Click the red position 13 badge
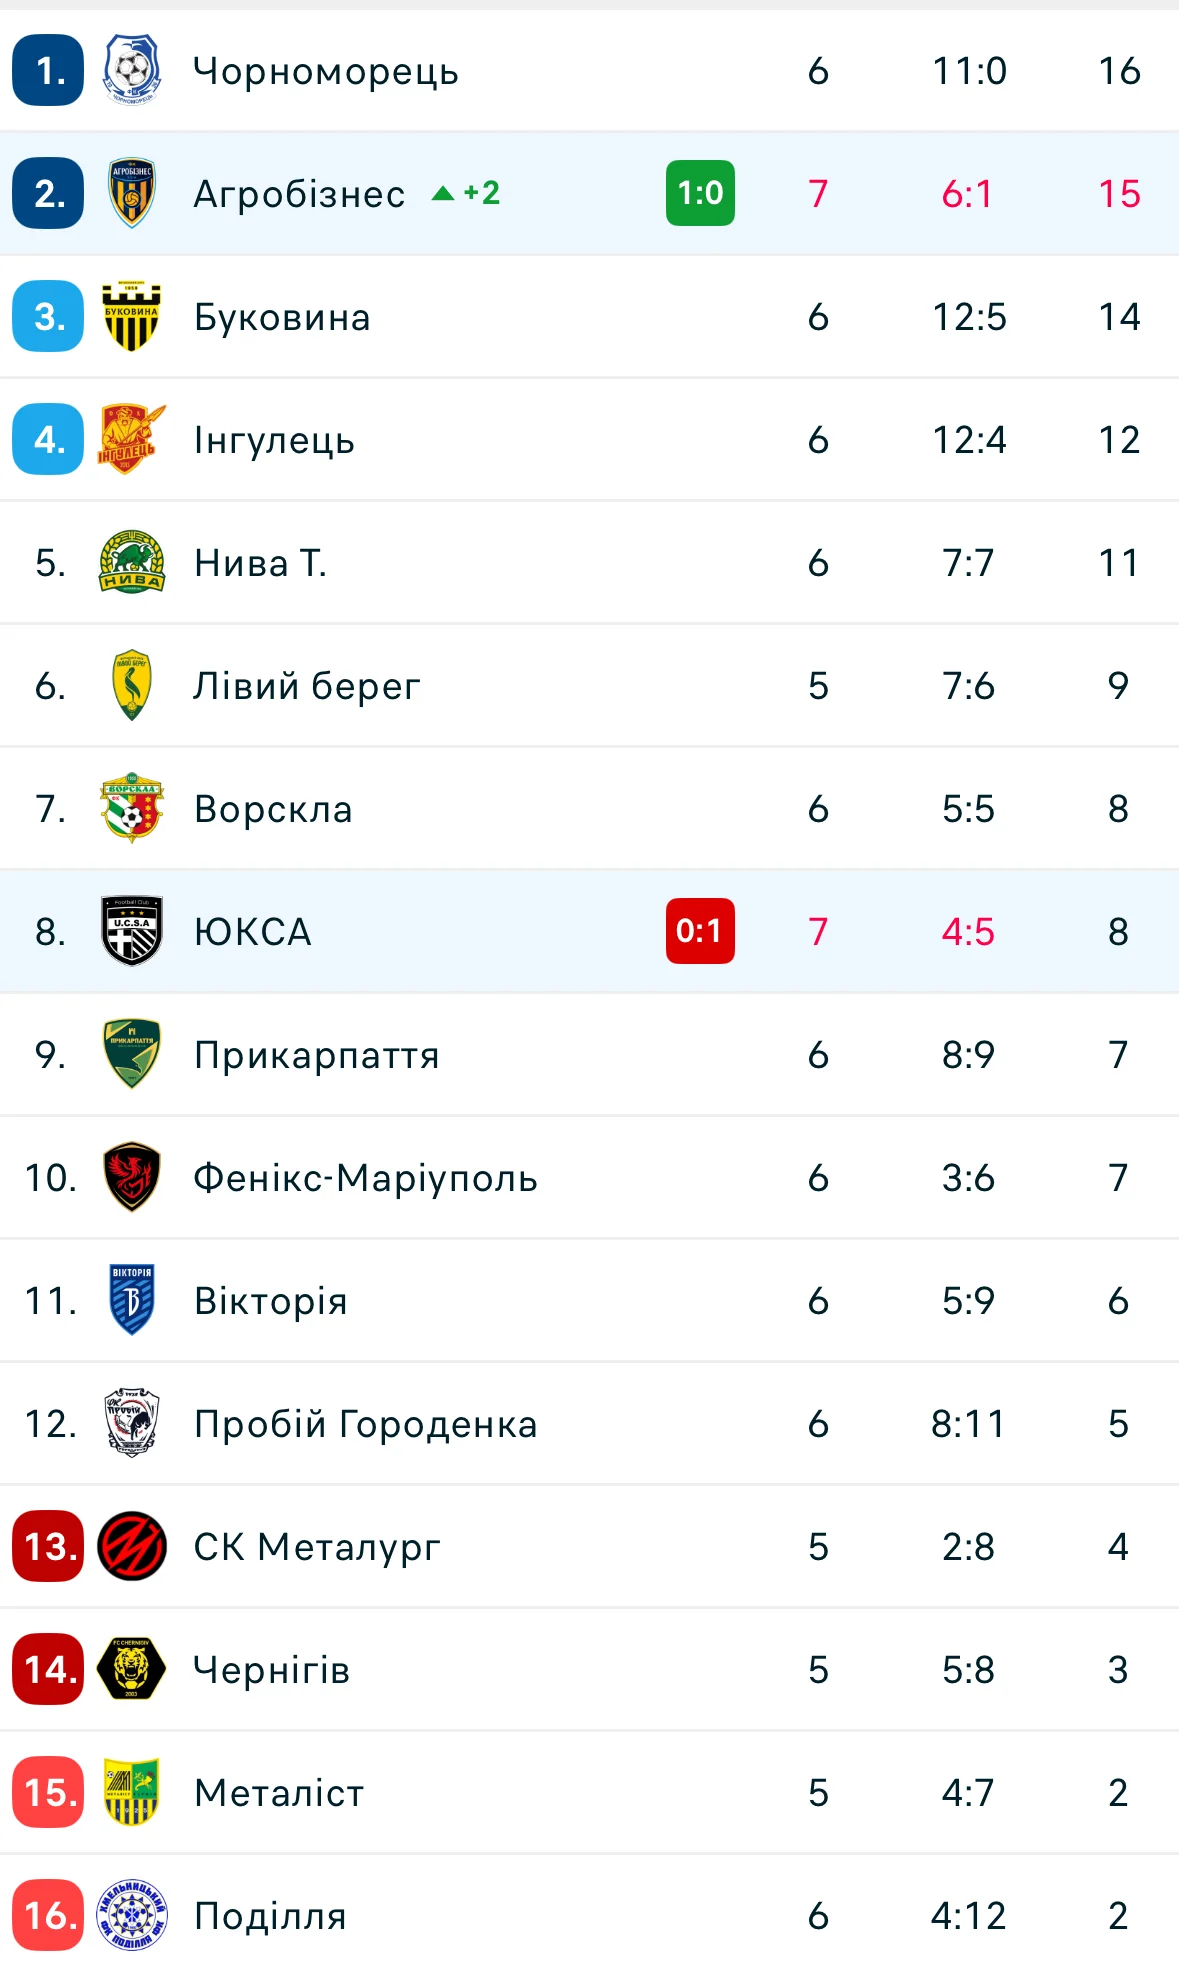 click(x=48, y=1546)
